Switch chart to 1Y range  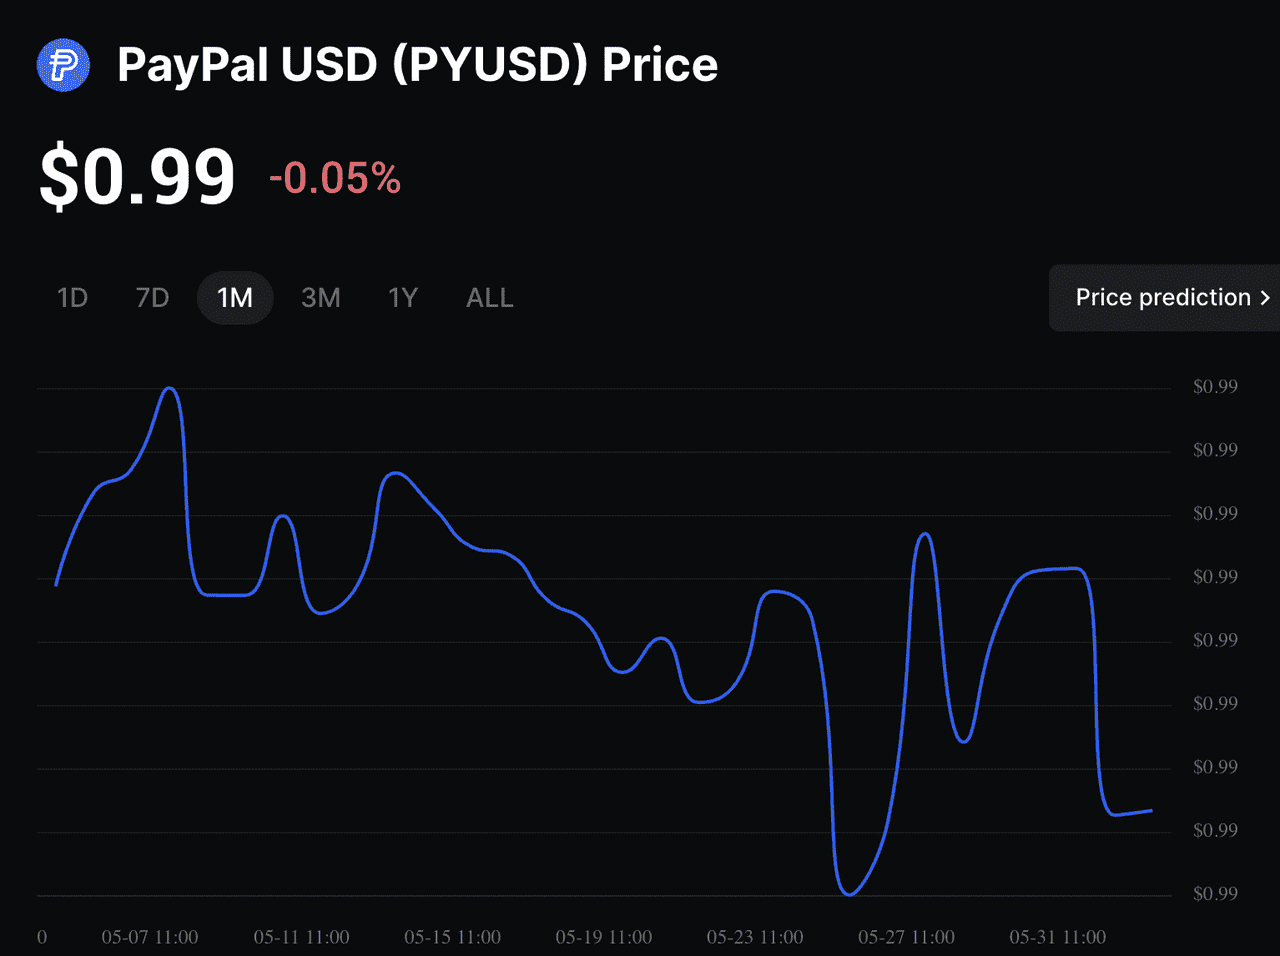coord(402,298)
